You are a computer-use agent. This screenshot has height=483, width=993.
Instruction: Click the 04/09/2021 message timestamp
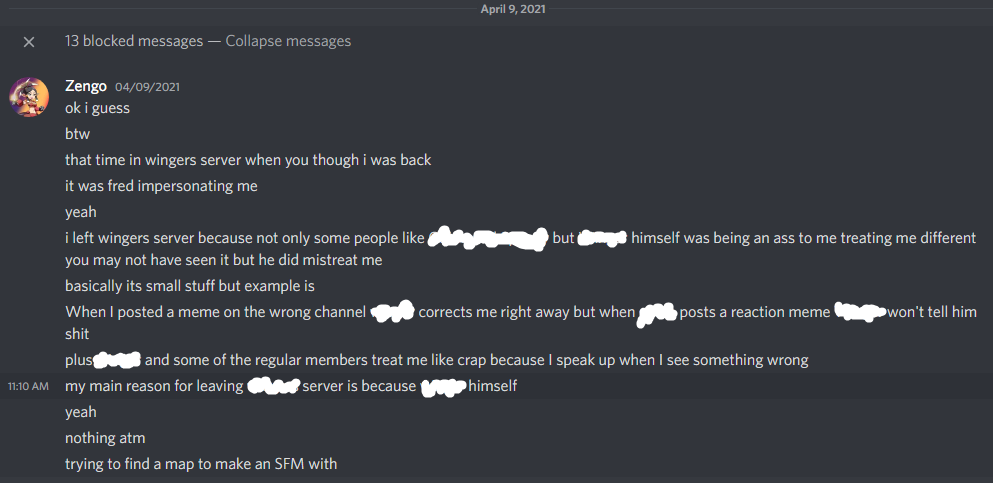(x=147, y=87)
